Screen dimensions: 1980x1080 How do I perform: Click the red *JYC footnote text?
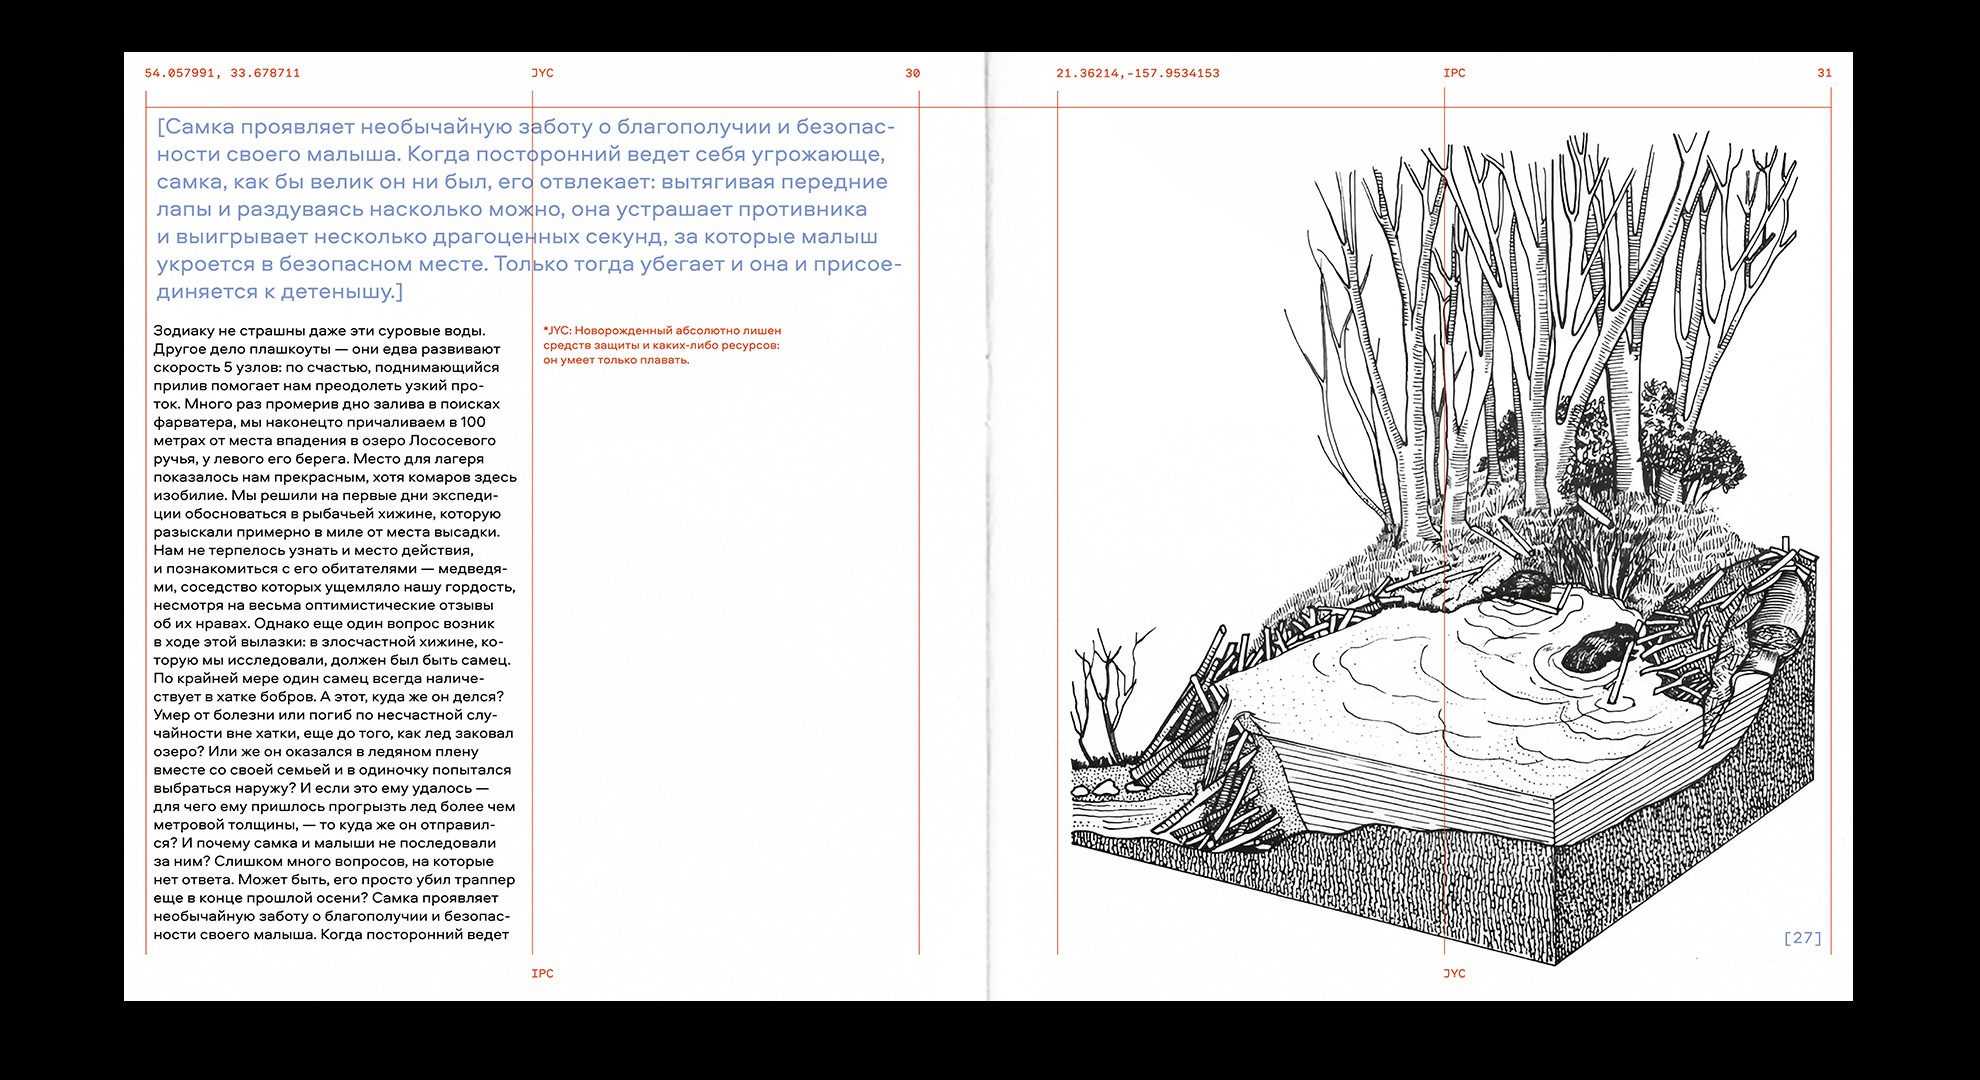click(x=661, y=345)
